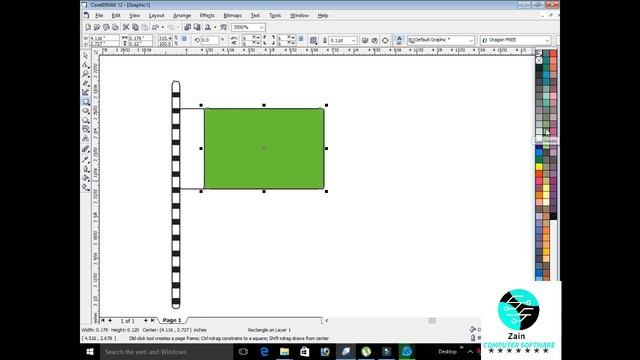Select the Eyedropper tool in the toolbox
This screenshot has width=640, height=360.
click(86, 159)
